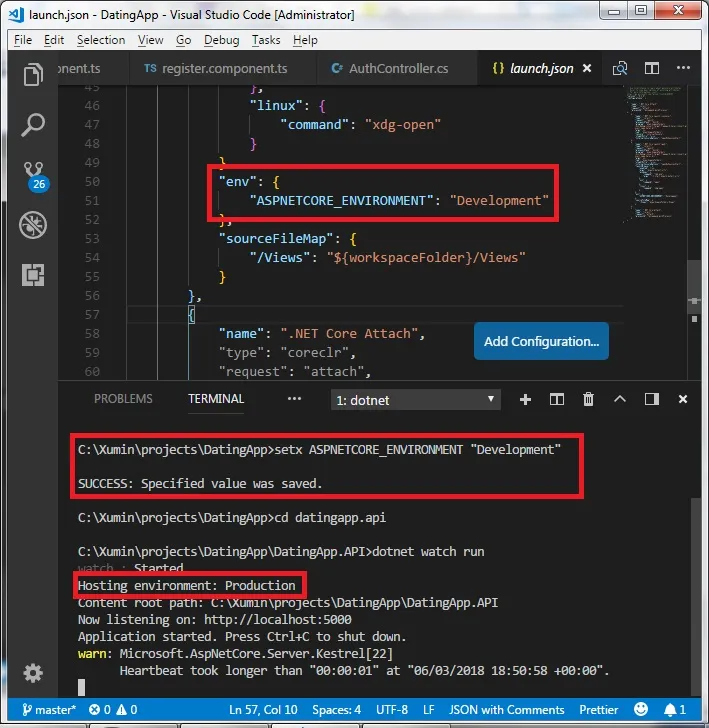Image resolution: width=709 pixels, height=728 pixels.
Task: Close the terminal panel
Action: pos(683,399)
